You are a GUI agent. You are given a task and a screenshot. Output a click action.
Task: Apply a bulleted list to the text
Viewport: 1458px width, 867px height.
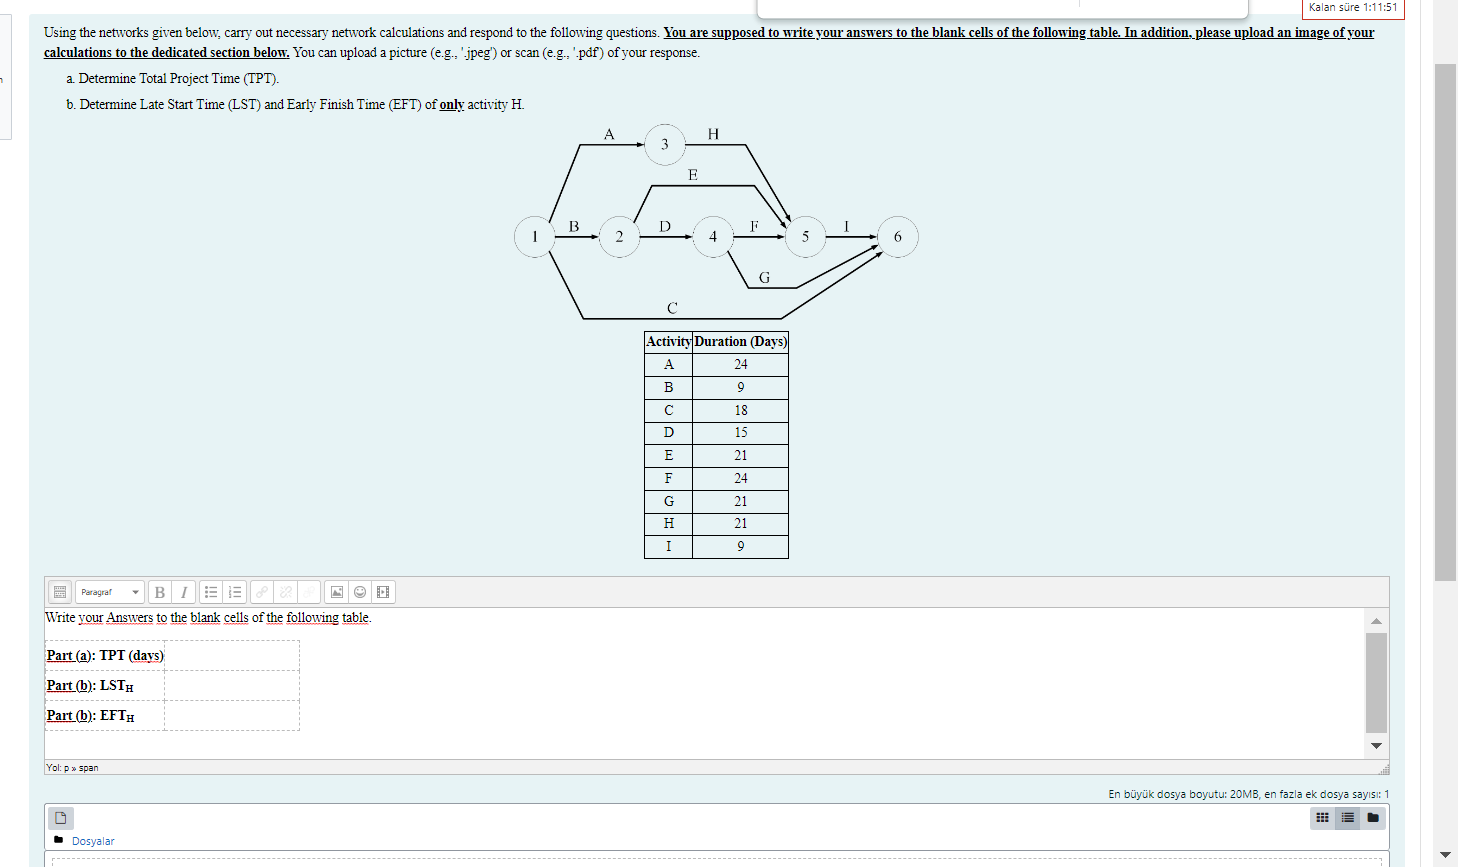(210, 591)
